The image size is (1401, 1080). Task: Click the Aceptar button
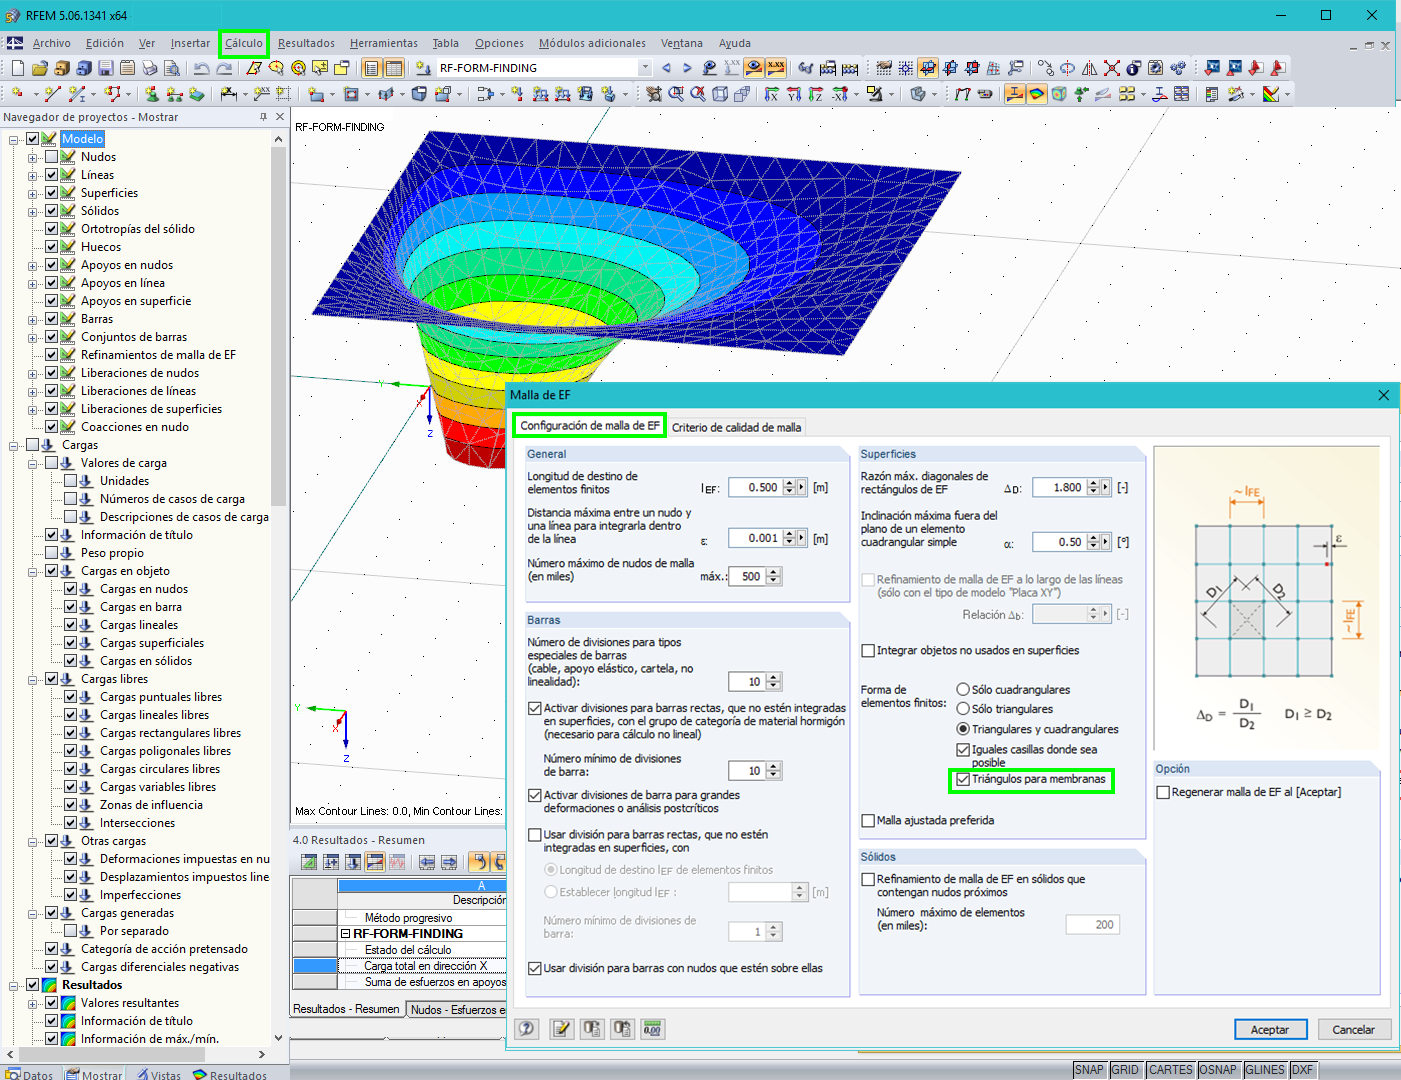(1269, 1029)
